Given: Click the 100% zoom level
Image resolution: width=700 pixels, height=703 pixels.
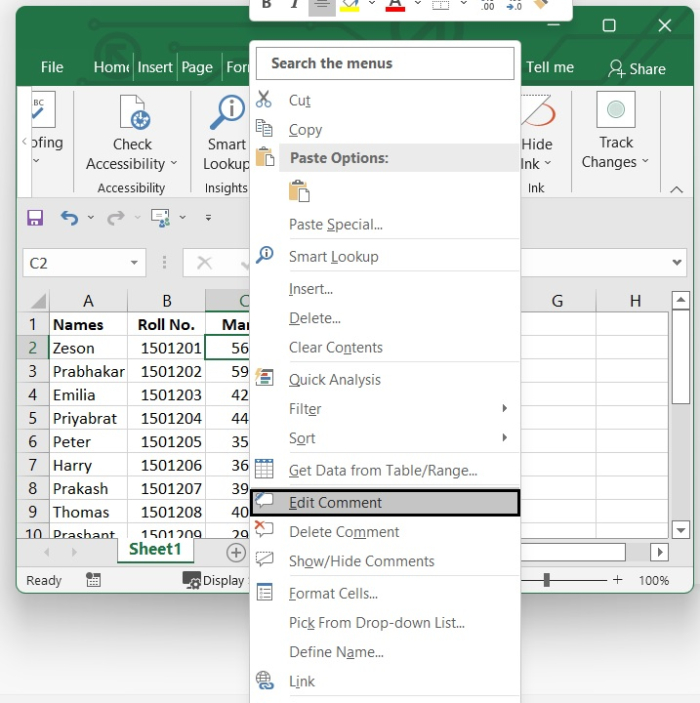Looking at the screenshot, I should tap(653, 581).
